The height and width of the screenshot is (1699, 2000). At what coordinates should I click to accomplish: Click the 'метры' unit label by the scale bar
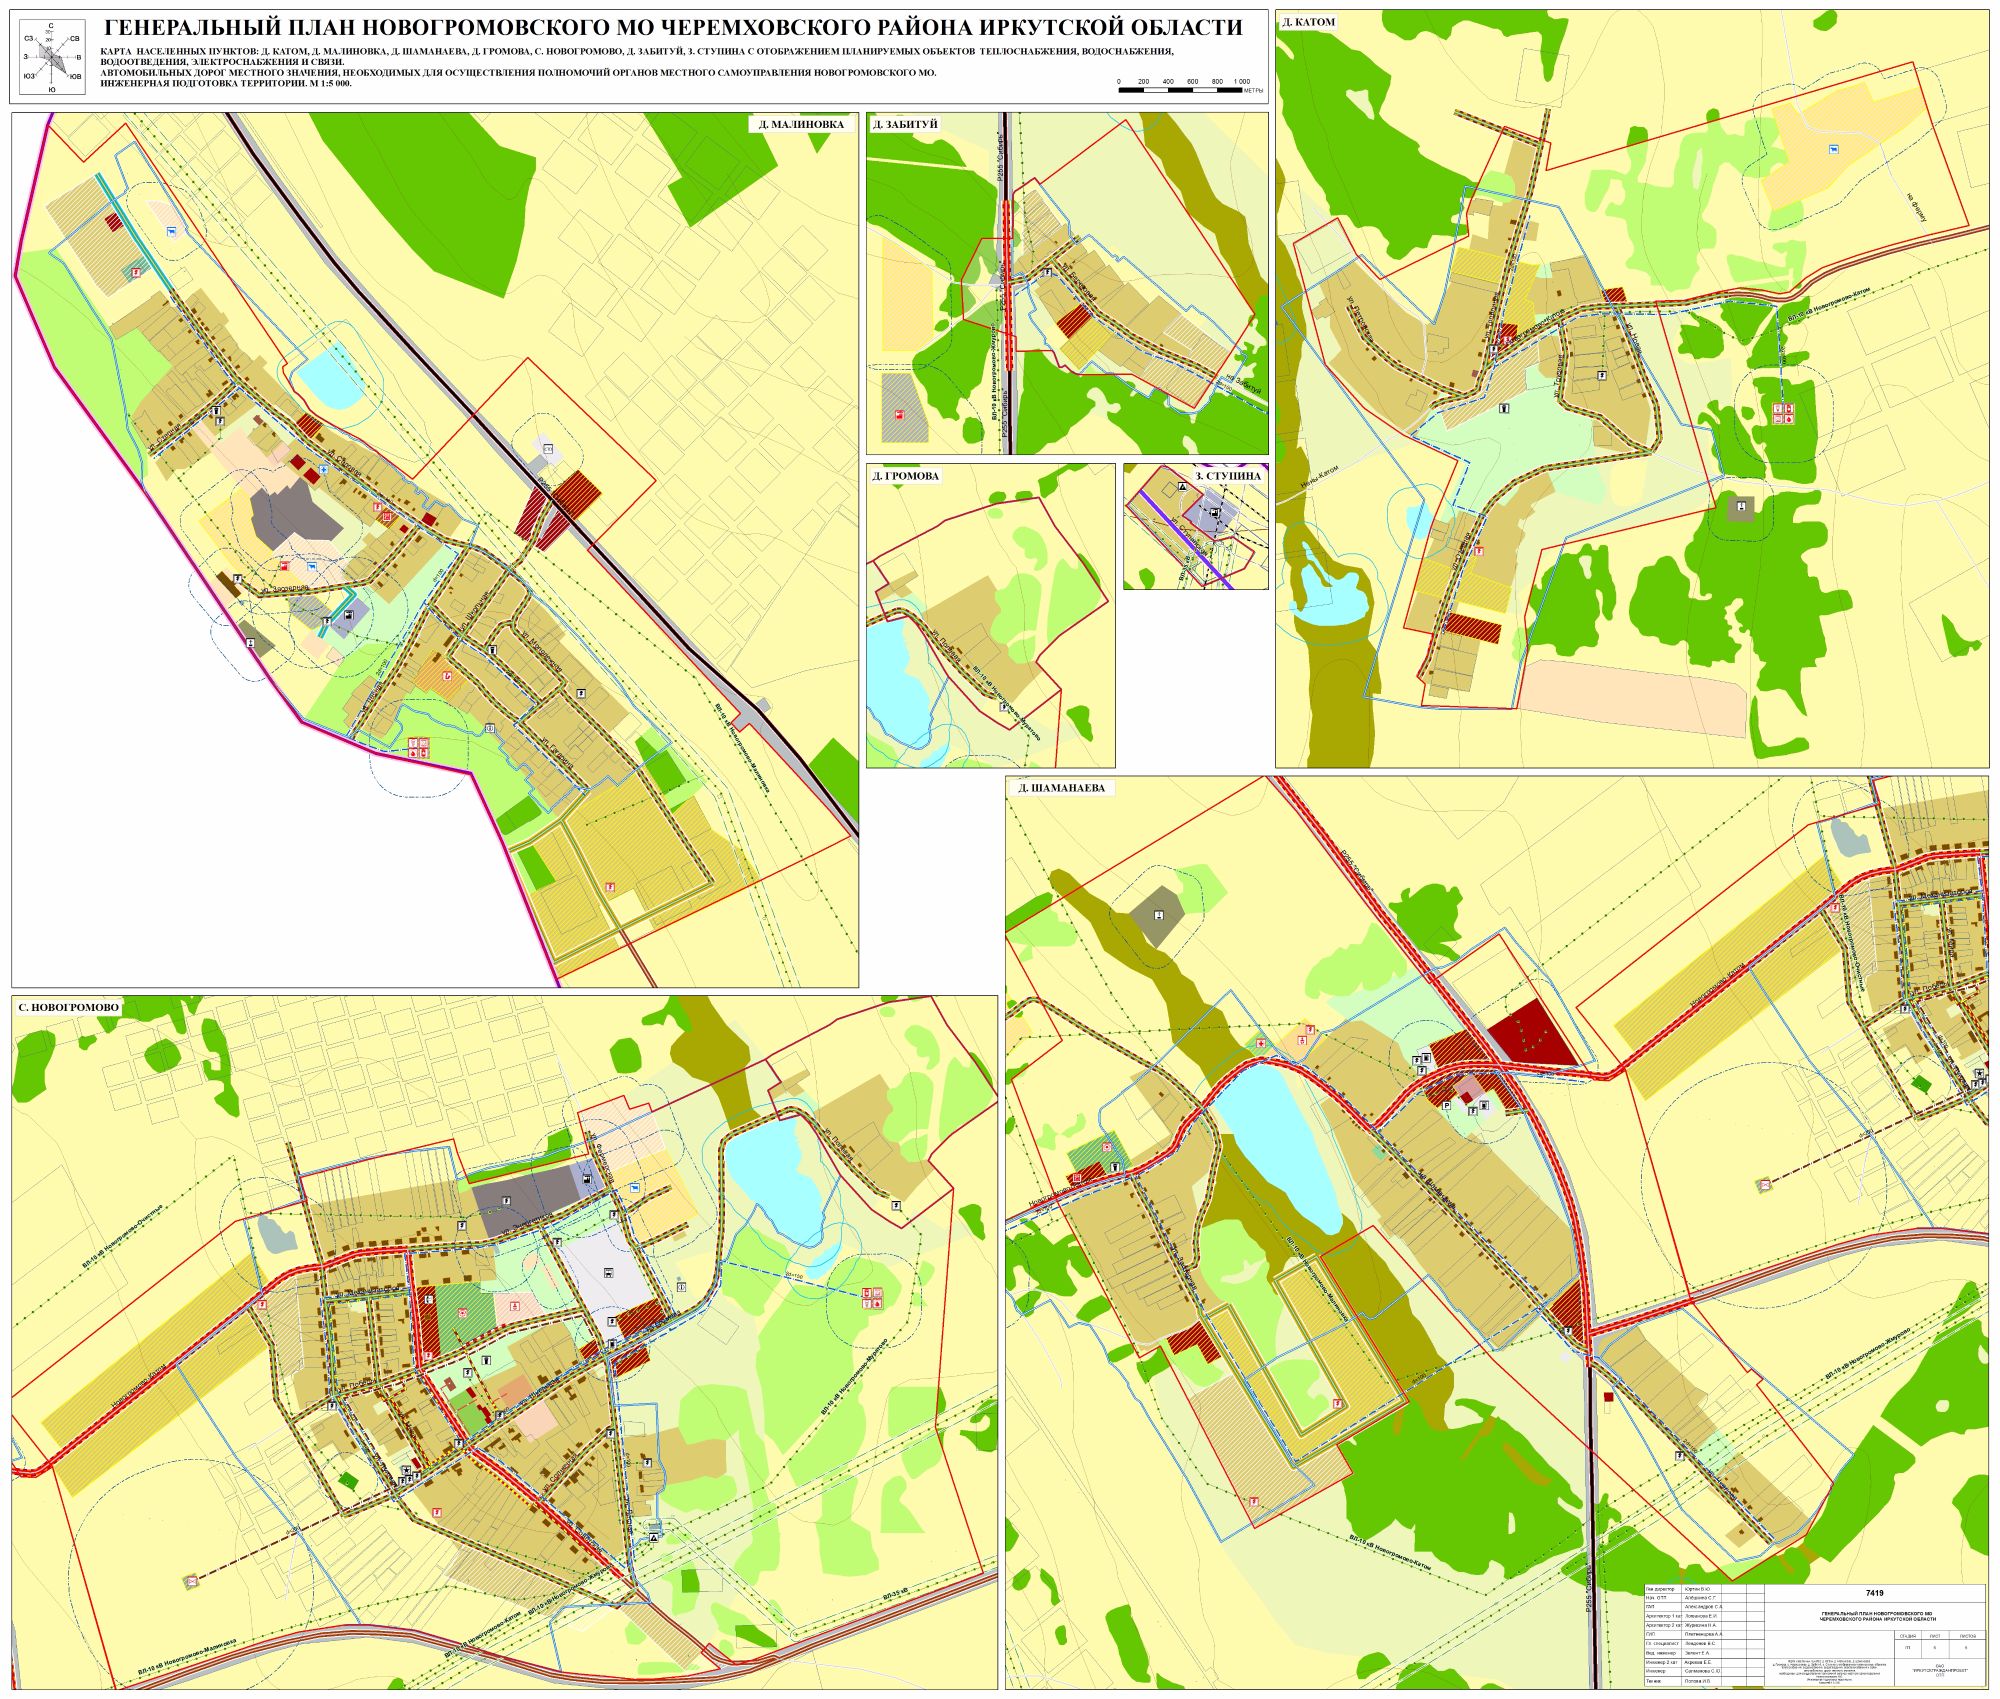(1254, 90)
